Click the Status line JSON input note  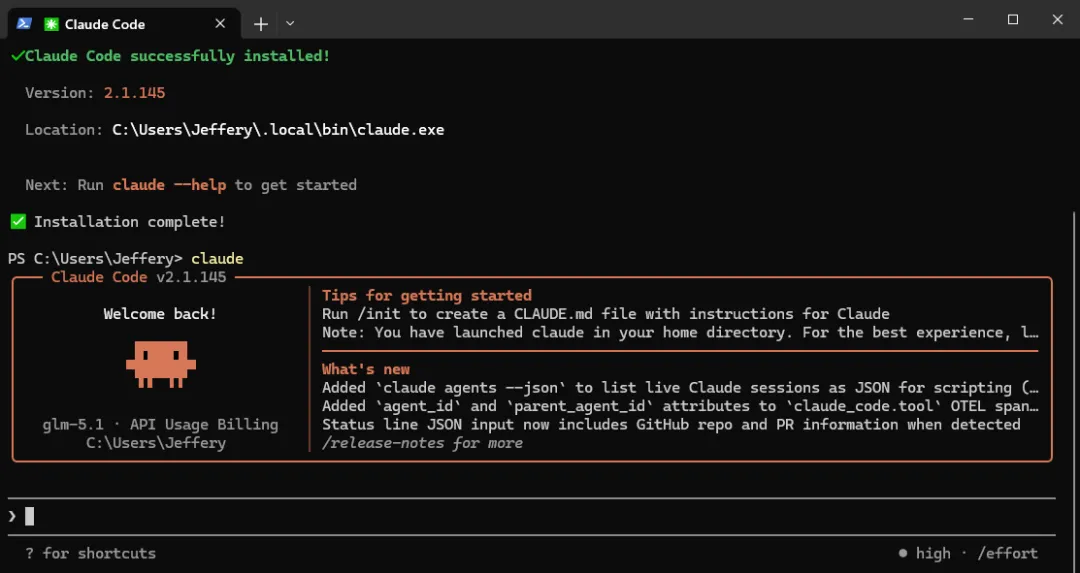click(x=671, y=424)
